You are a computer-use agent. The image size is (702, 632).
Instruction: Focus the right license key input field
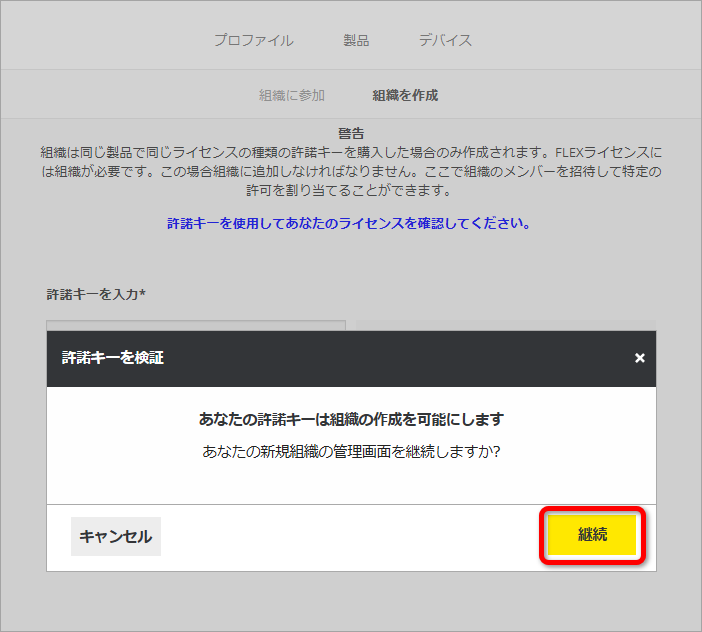(x=505, y=325)
